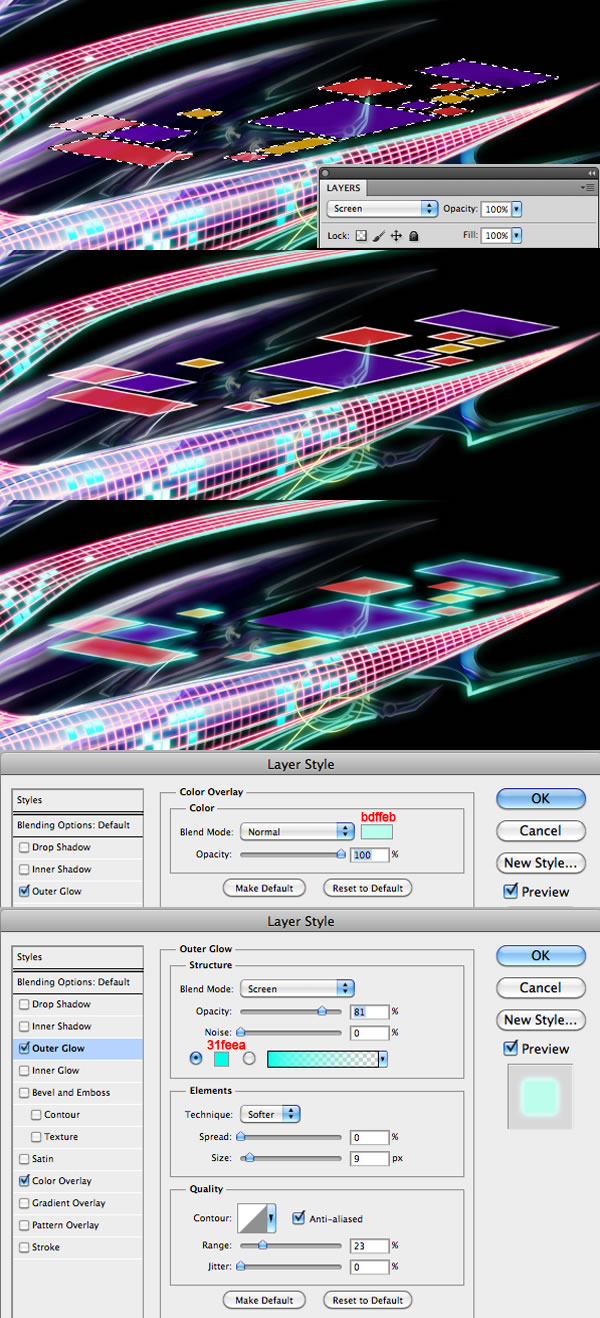Toggle Preview checkbox in Color Overlay dialog

[510, 892]
